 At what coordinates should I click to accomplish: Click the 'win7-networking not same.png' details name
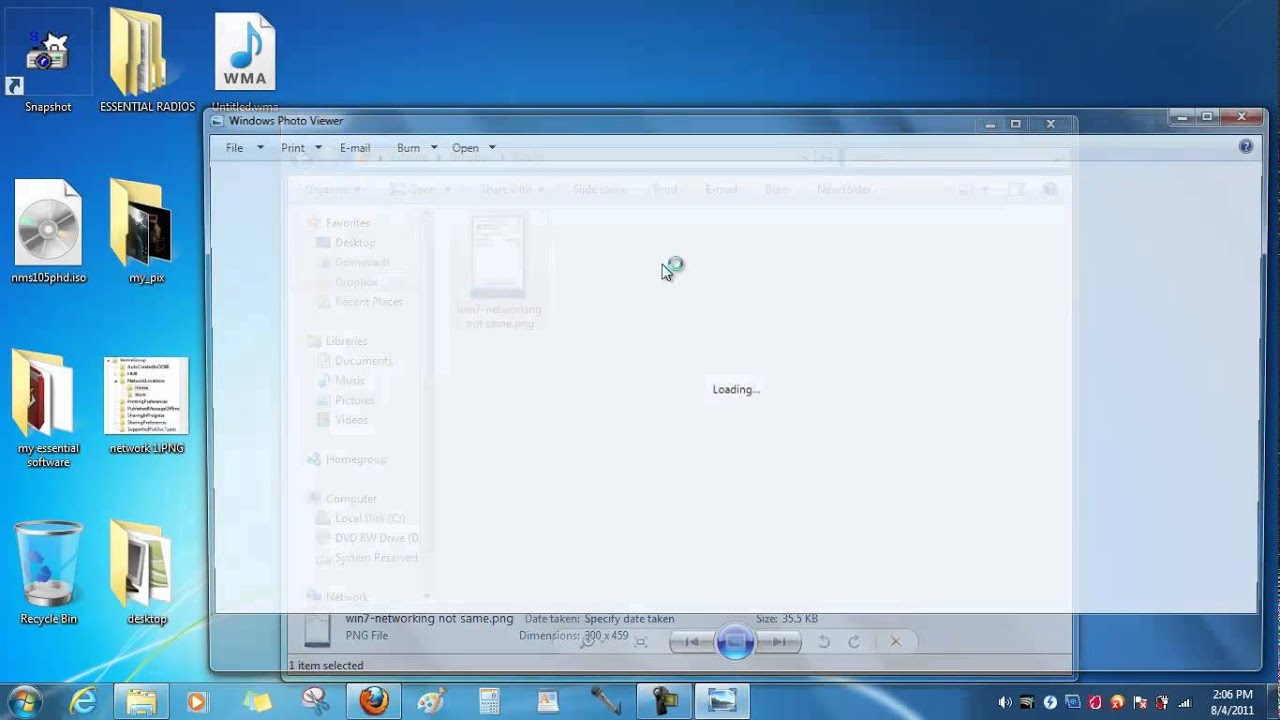pyautogui.click(x=429, y=618)
